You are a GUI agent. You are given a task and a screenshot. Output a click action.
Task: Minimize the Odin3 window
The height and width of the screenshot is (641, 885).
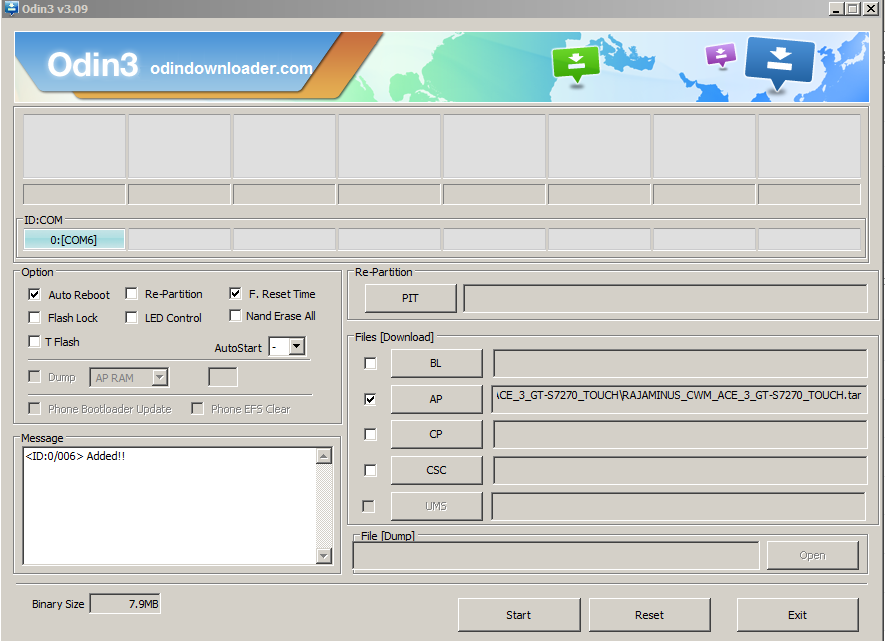[836, 8]
